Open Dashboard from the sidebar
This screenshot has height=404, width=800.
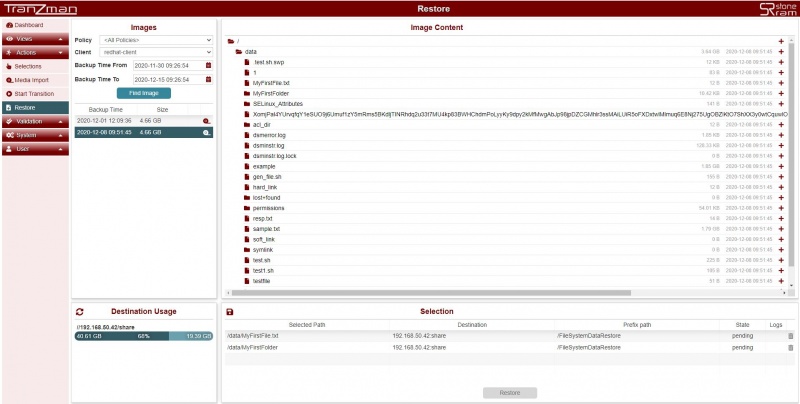pos(30,24)
